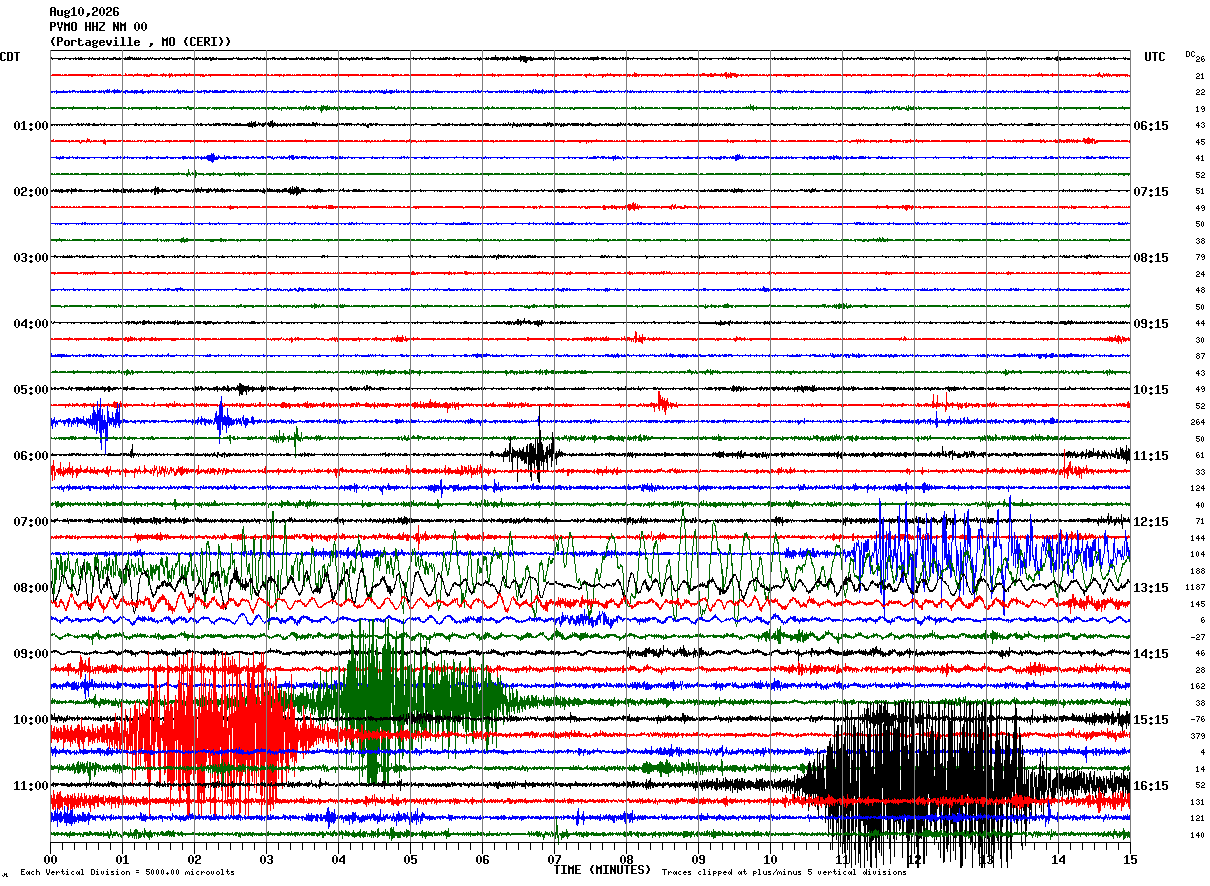Click the 15:15 UTC time label
The height and width of the screenshot is (886, 1210).
tap(1151, 720)
